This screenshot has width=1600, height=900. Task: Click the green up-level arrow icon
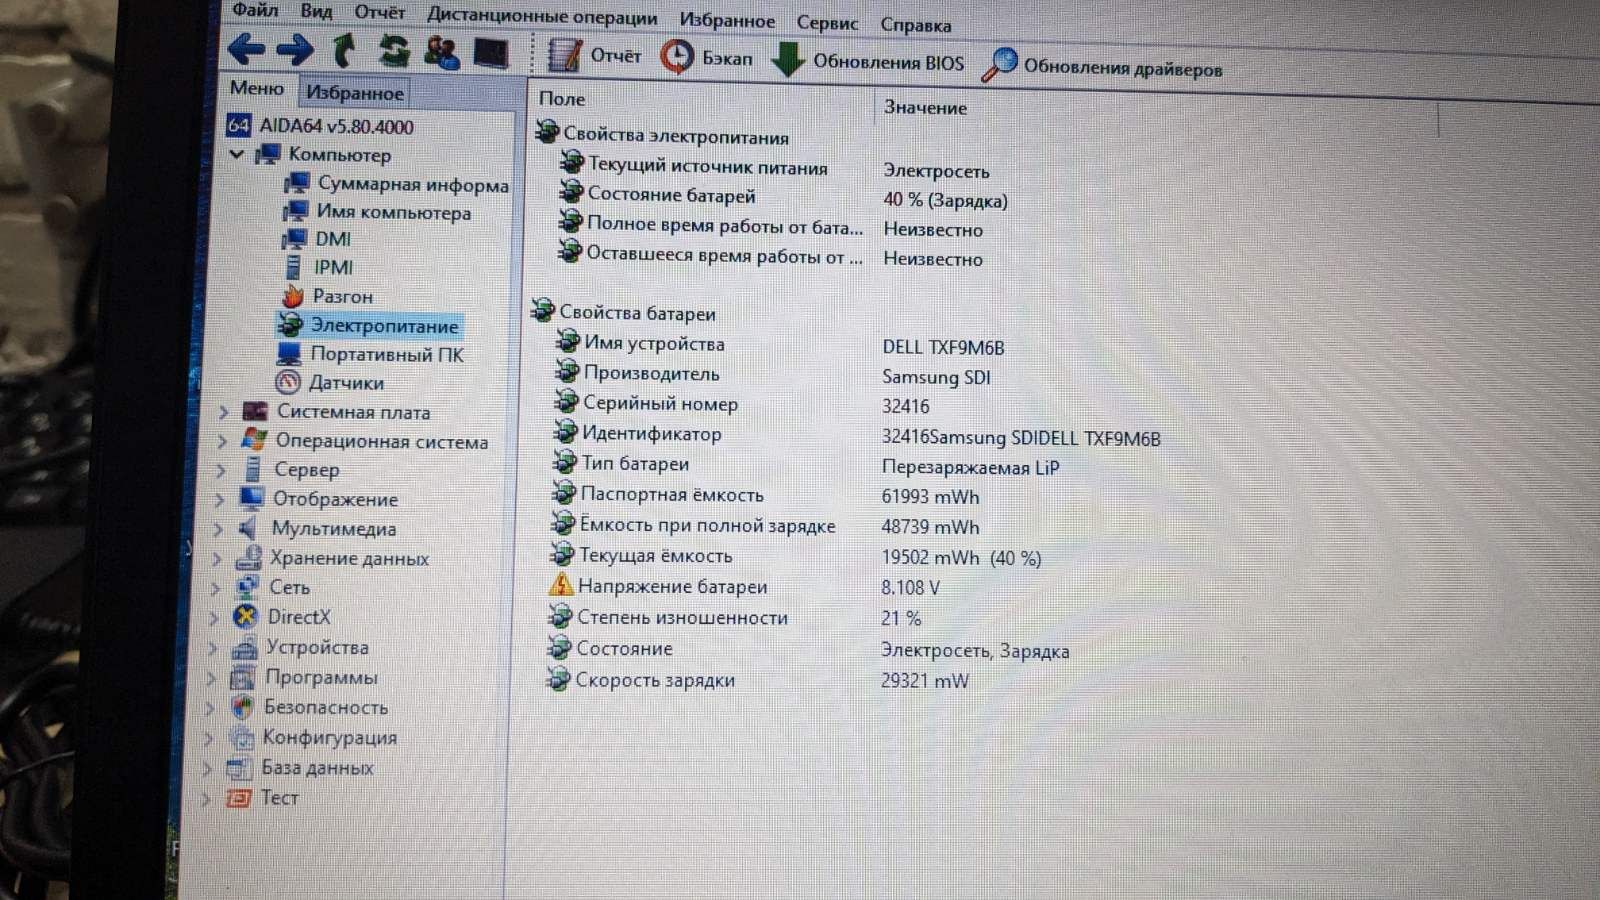(344, 50)
